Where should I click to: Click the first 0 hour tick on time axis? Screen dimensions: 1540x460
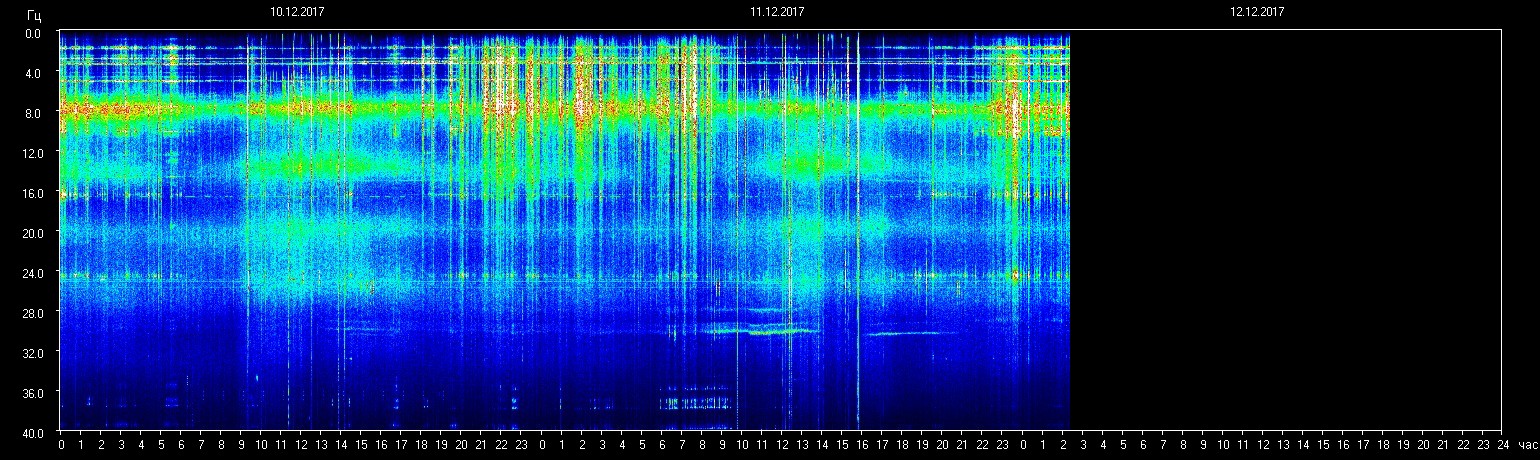61,445
